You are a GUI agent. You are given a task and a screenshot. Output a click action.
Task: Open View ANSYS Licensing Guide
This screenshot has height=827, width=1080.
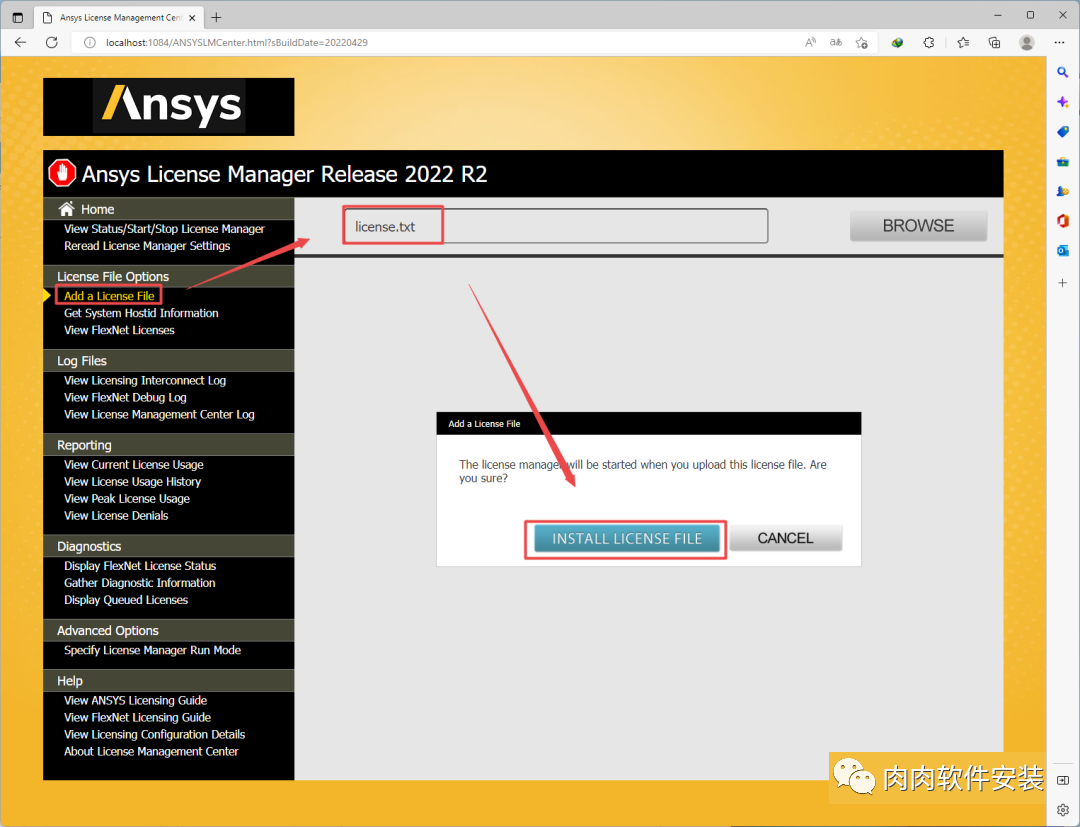point(135,700)
